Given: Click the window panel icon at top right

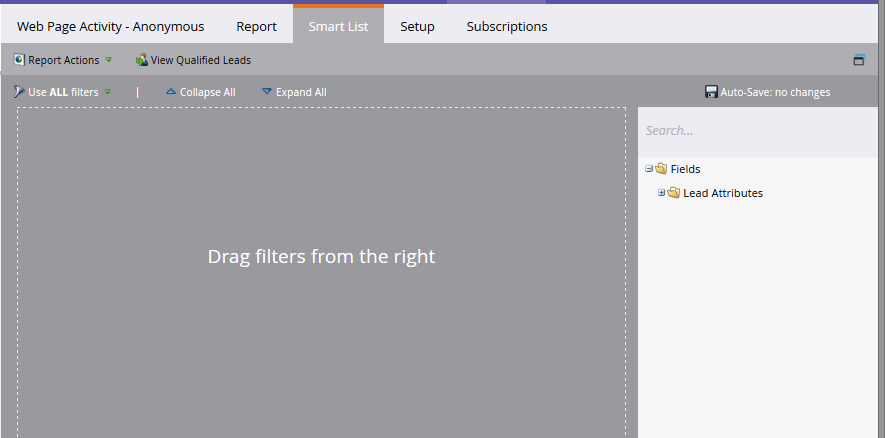Looking at the screenshot, I should coord(859,60).
